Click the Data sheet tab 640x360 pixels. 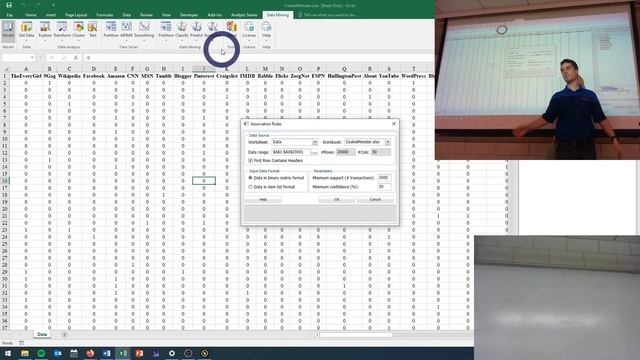[42, 334]
